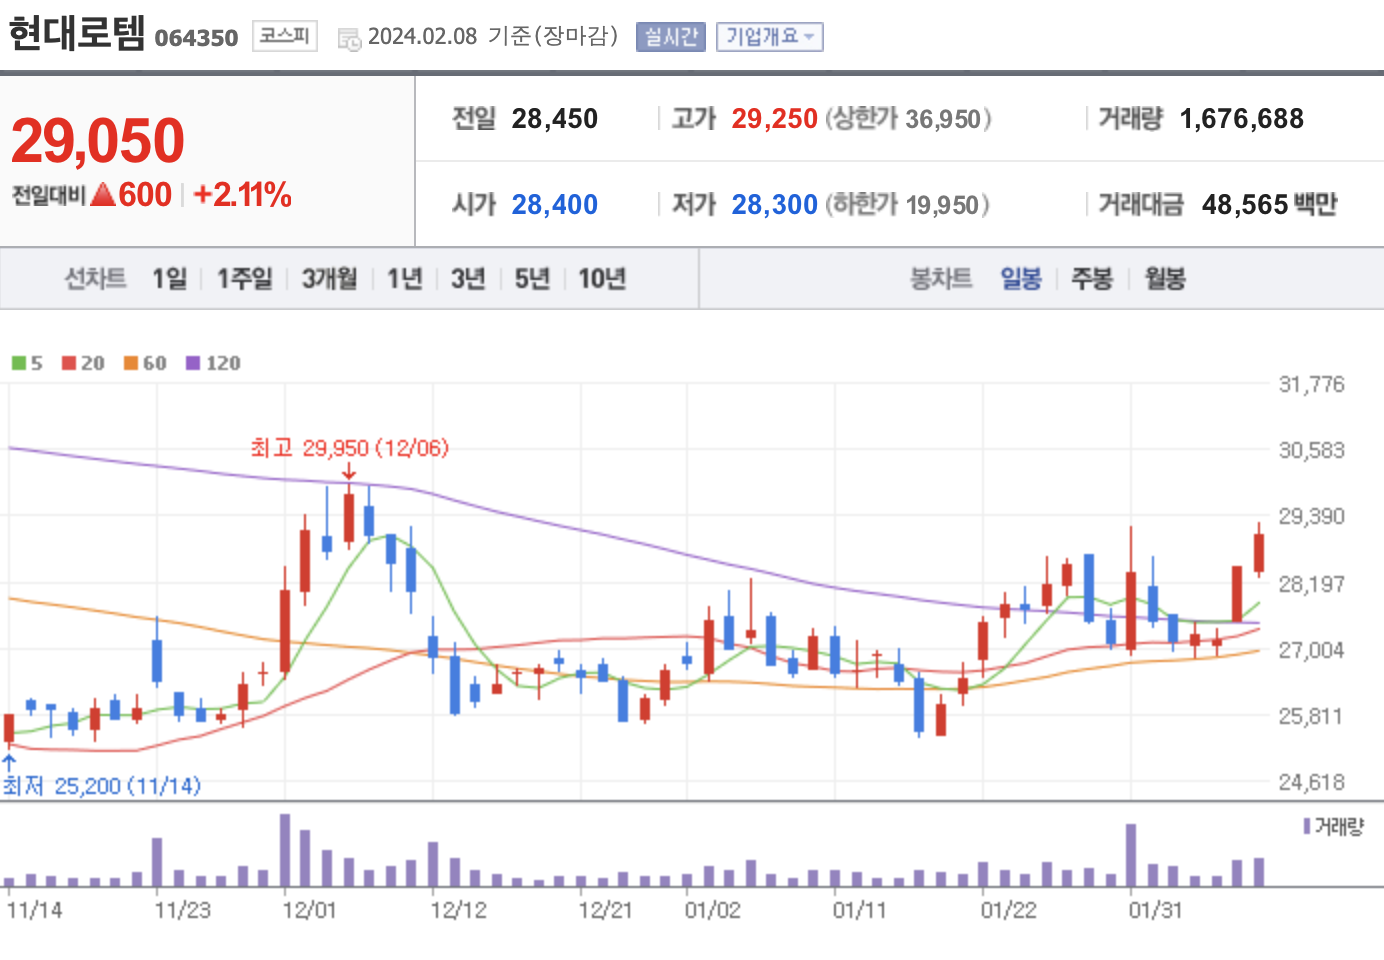Click the 01/11 date axis label

point(859,910)
